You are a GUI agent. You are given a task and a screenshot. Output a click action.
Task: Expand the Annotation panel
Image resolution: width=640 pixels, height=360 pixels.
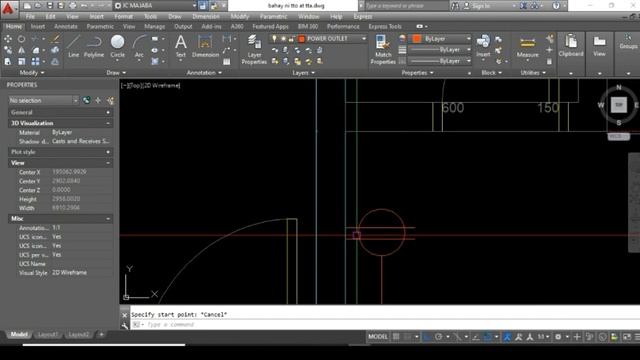click(204, 73)
